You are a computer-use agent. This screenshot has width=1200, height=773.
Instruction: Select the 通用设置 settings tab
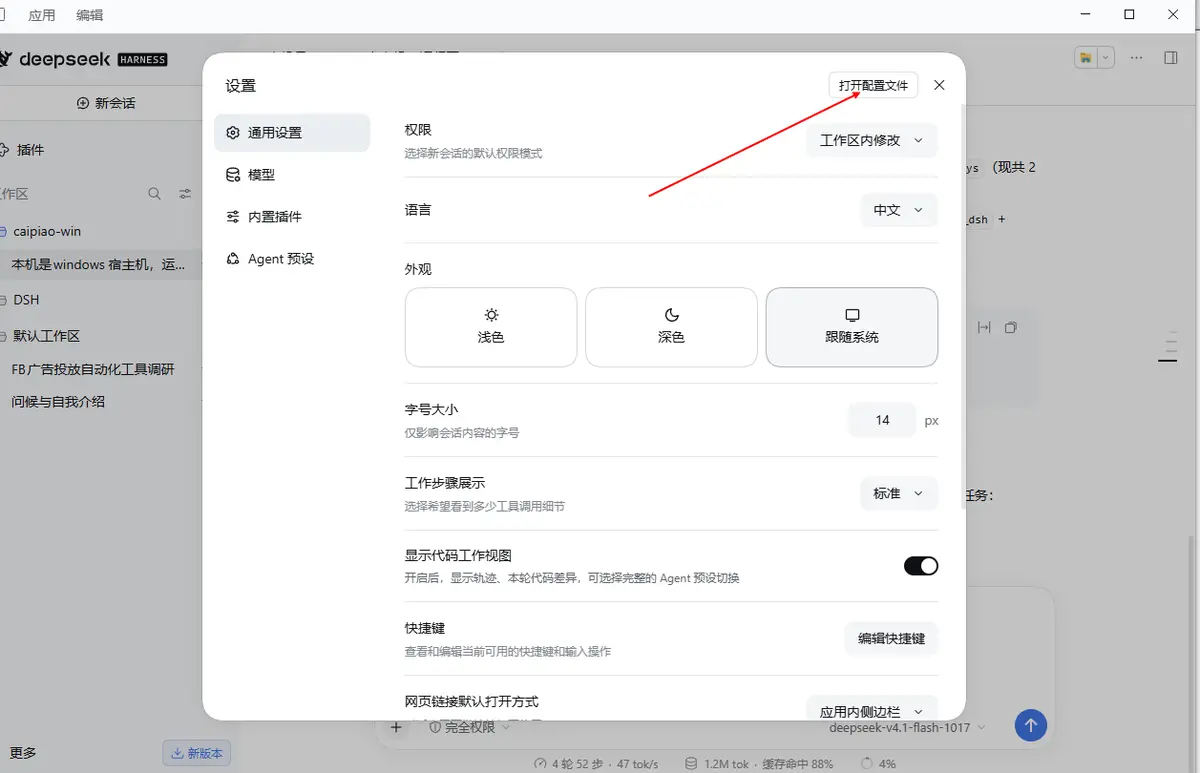[x=292, y=132]
